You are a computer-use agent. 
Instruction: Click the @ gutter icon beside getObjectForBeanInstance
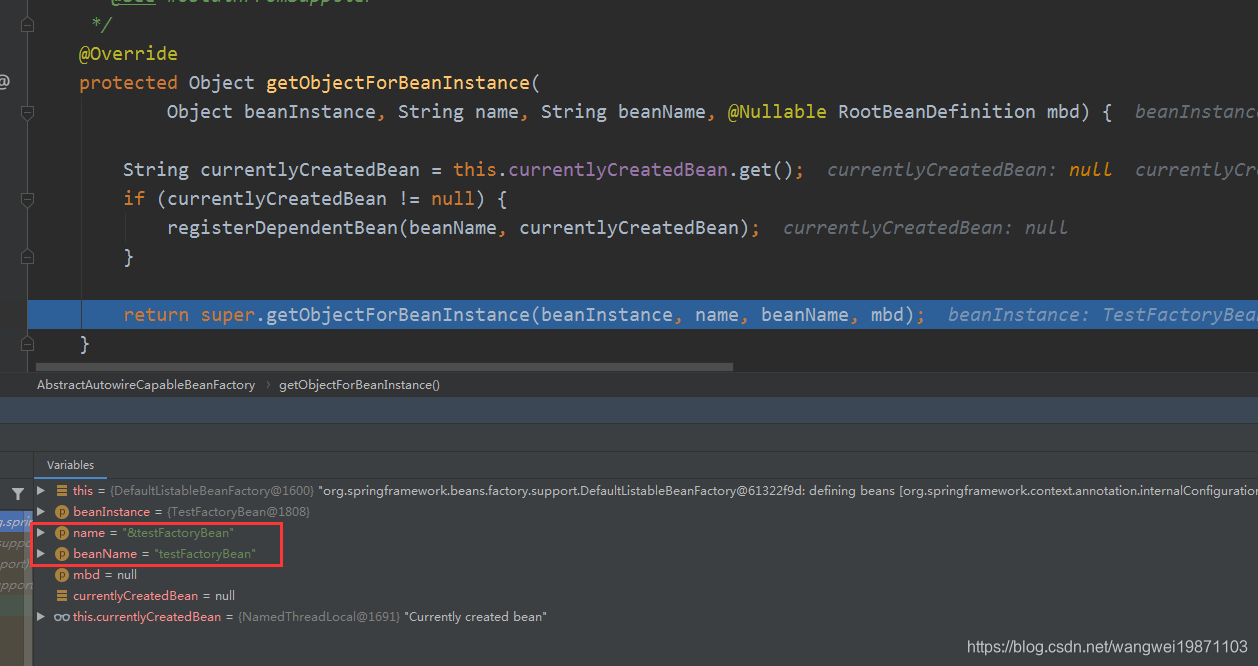pyautogui.click(x=4, y=82)
